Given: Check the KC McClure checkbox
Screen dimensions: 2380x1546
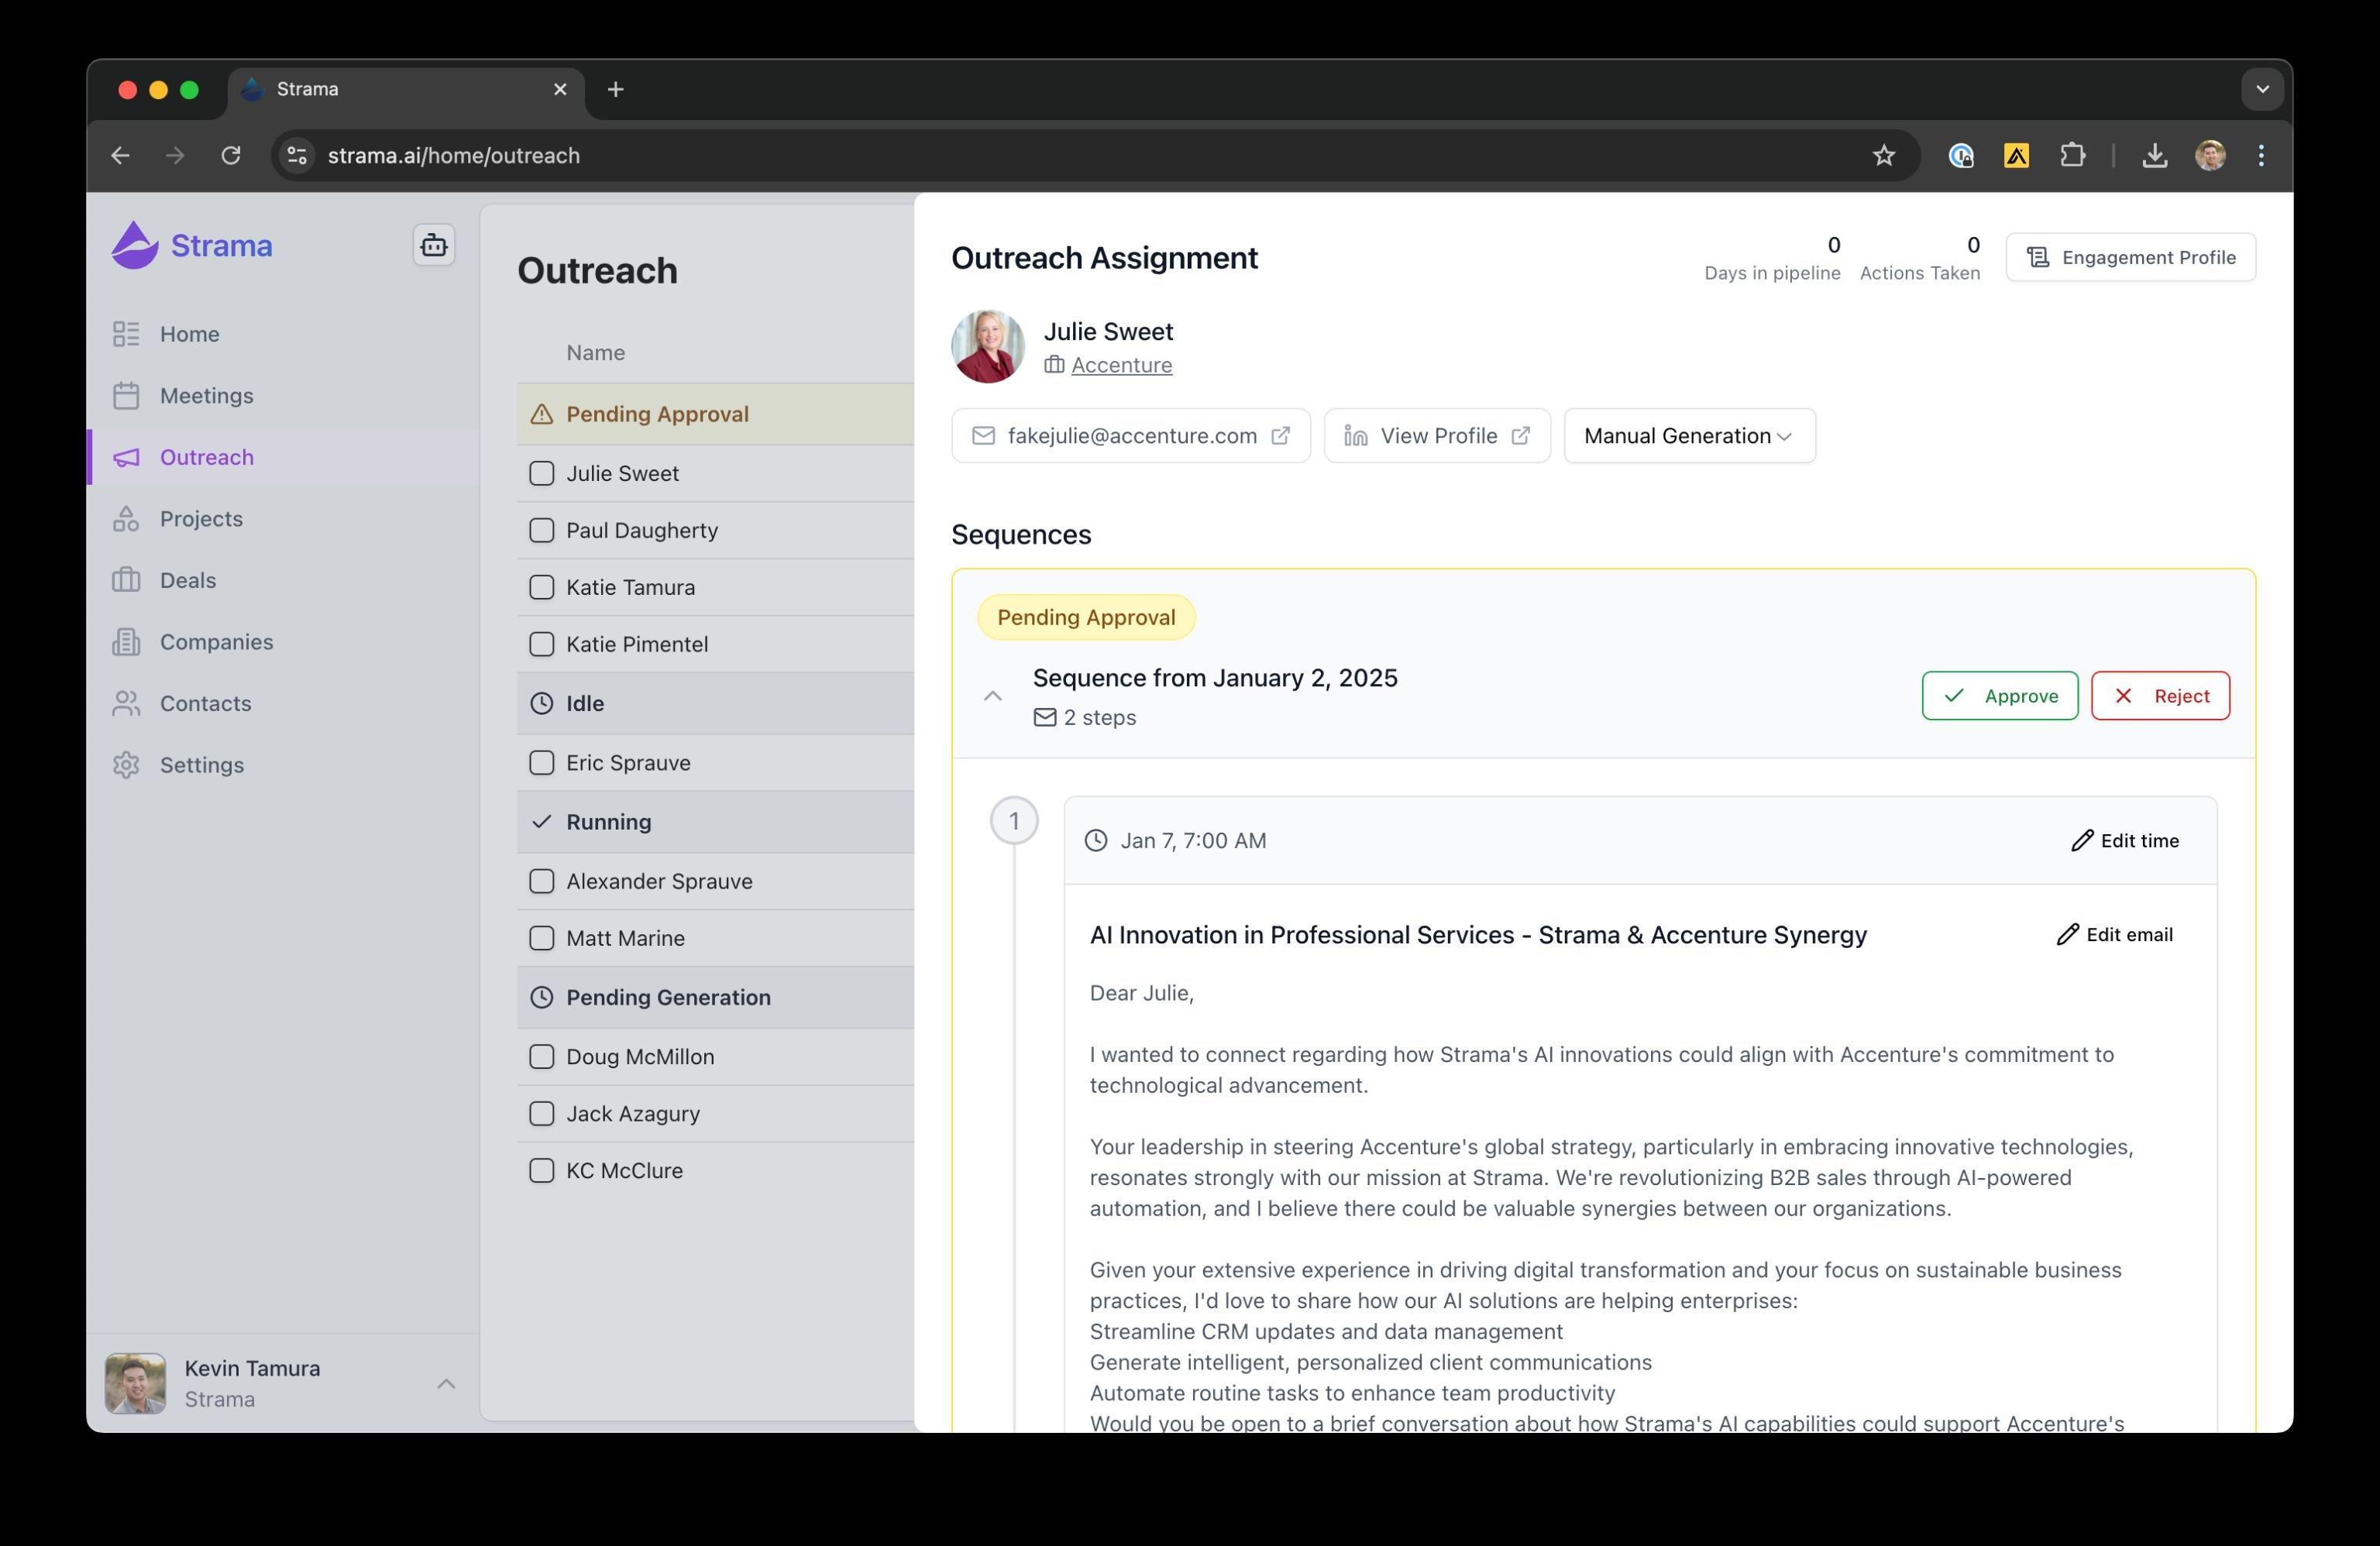Looking at the screenshot, I should click(541, 1170).
